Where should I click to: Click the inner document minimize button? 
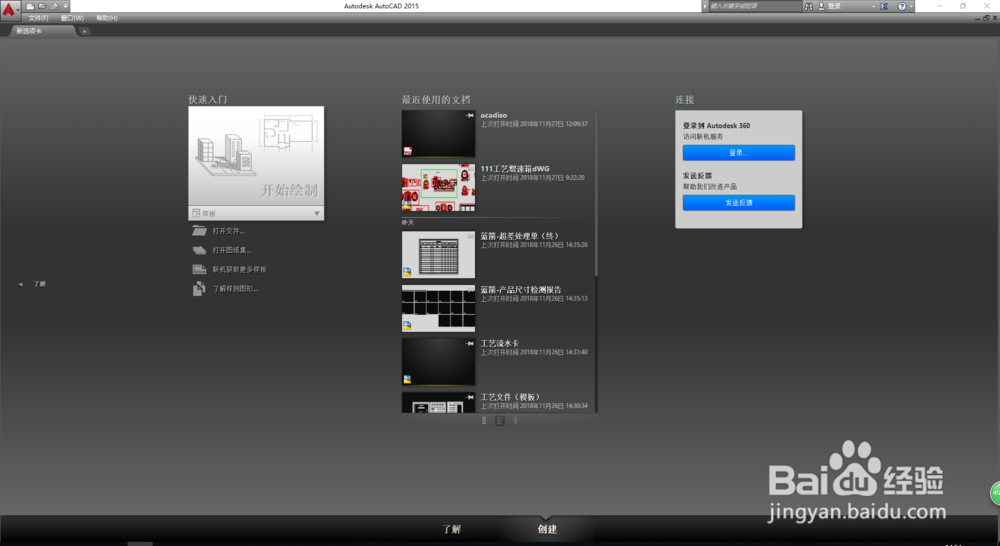pyautogui.click(x=978, y=18)
